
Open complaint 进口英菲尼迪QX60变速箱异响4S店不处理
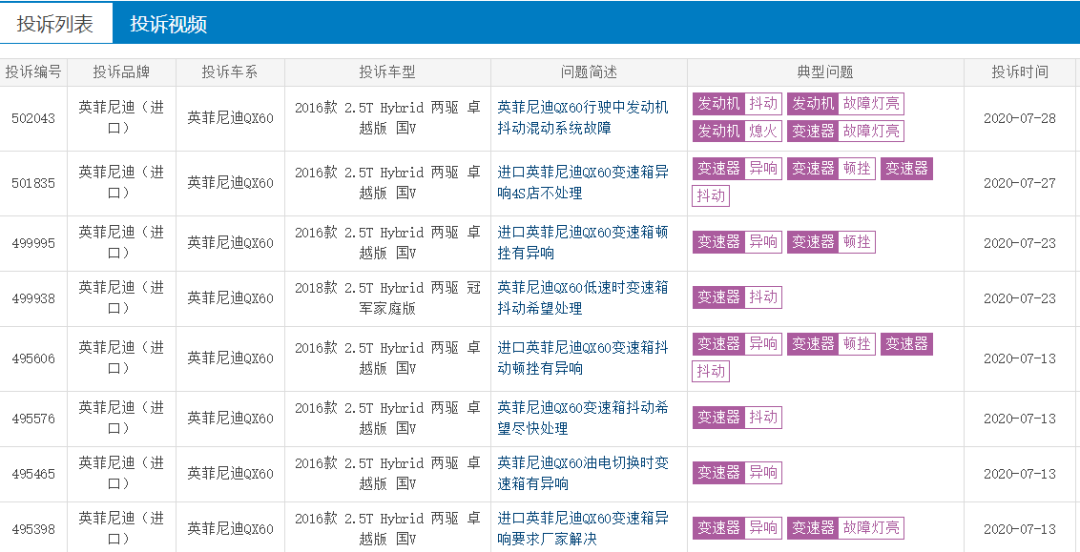pos(583,183)
